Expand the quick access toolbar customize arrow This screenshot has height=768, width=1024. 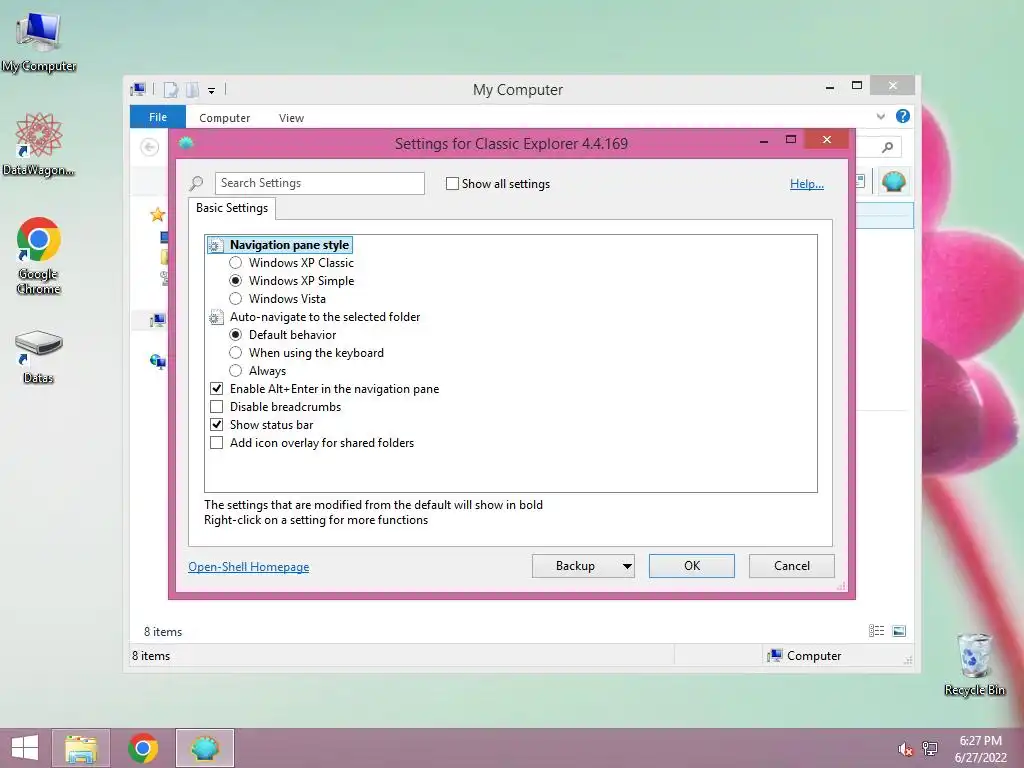(212, 90)
